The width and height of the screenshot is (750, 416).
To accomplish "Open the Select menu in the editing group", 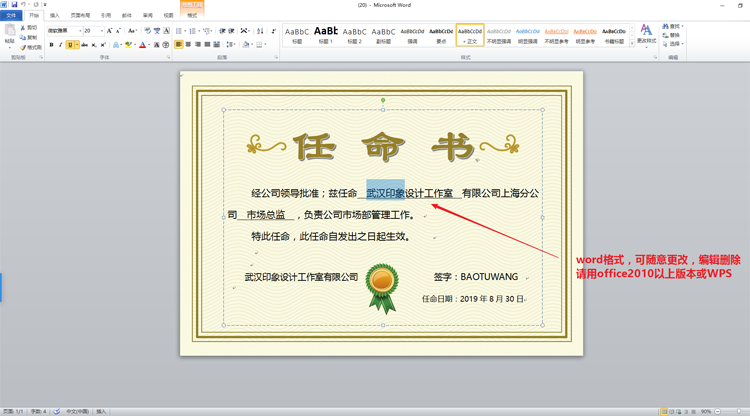I will click(673, 44).
